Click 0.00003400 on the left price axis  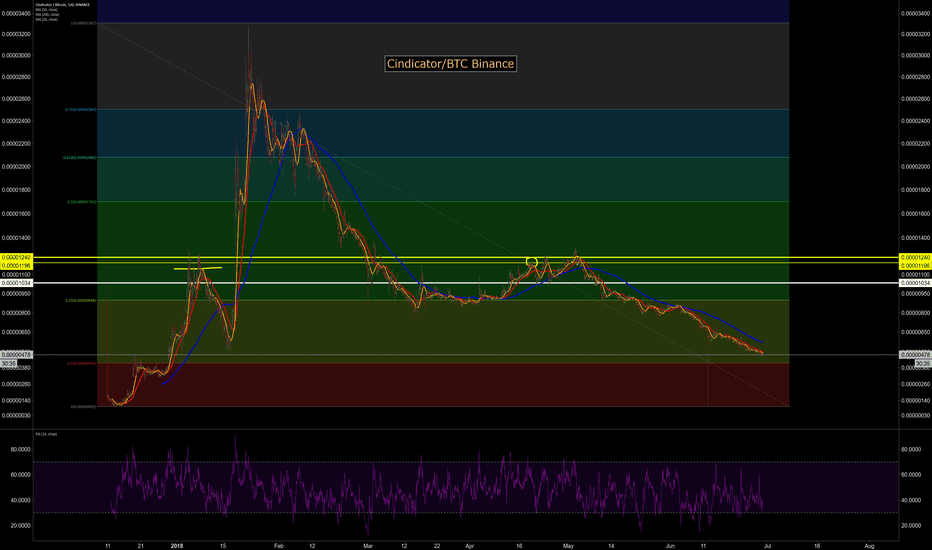point(16,13)
